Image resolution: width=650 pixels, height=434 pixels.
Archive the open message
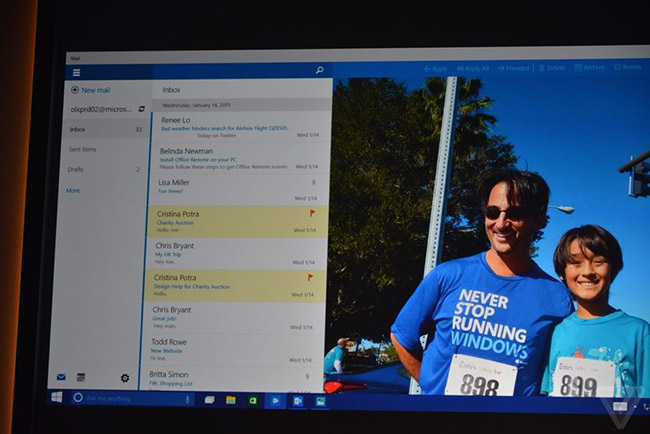click(x=590, y=69)
